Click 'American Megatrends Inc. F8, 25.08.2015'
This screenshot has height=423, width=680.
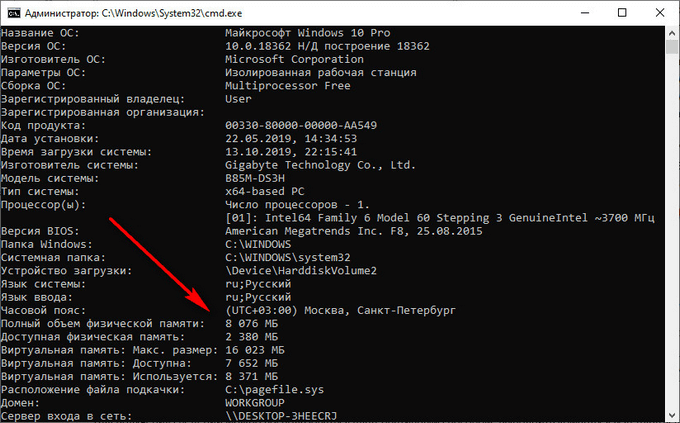click(x=353, y=231)
